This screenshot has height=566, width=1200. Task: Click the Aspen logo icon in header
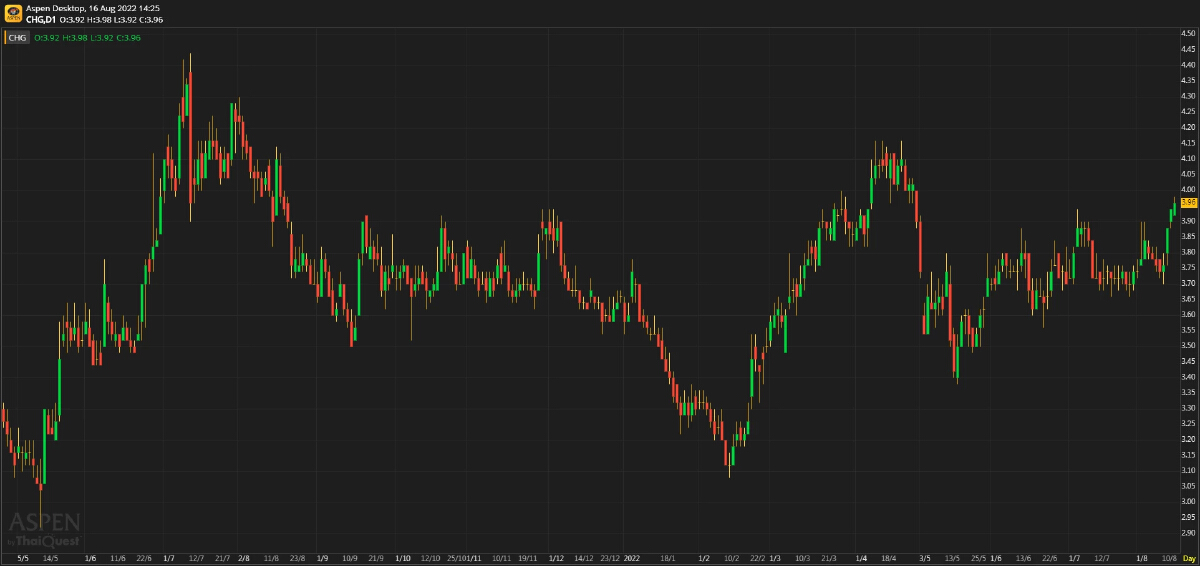click(x=12, y=13)
